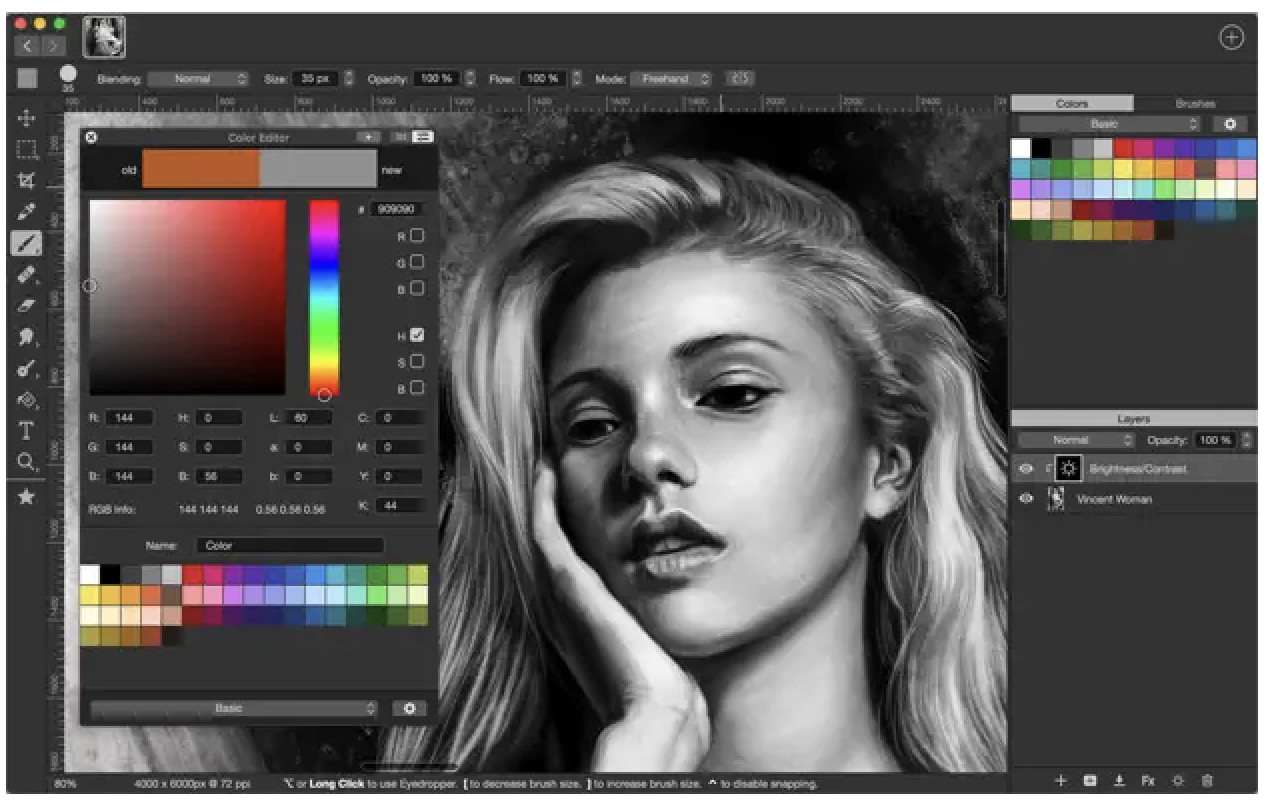Enable the B checkbox below G
Screen dimensions: 1270x810
(x=416, y=288)
